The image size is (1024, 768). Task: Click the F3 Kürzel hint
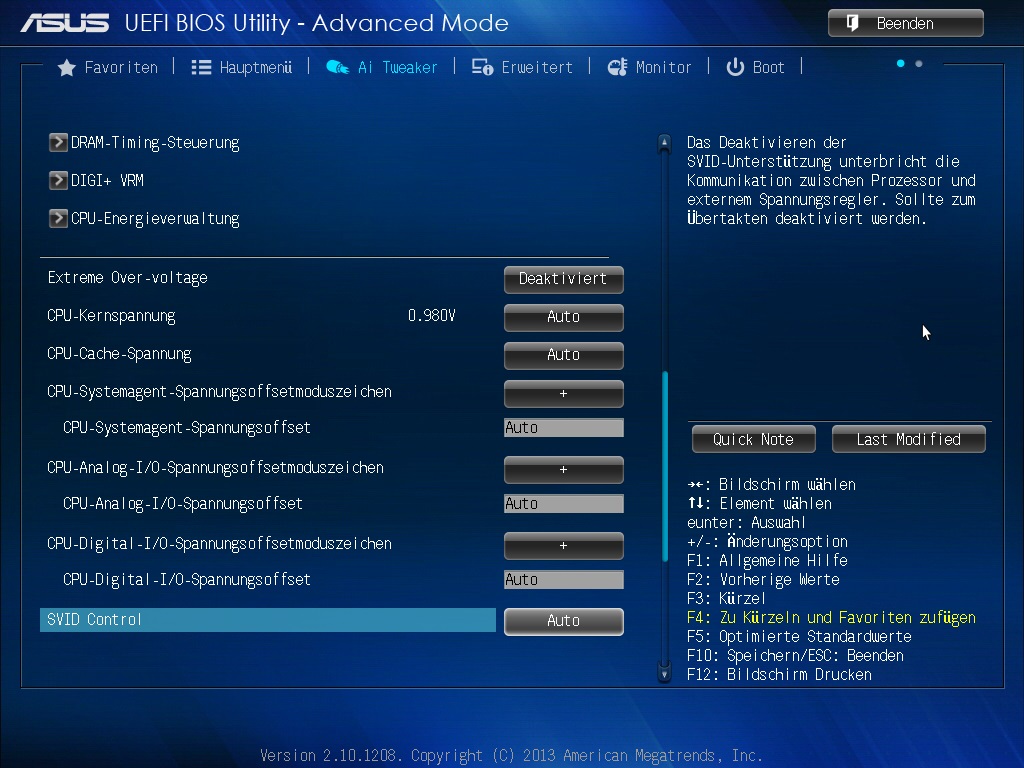(726, 598)
